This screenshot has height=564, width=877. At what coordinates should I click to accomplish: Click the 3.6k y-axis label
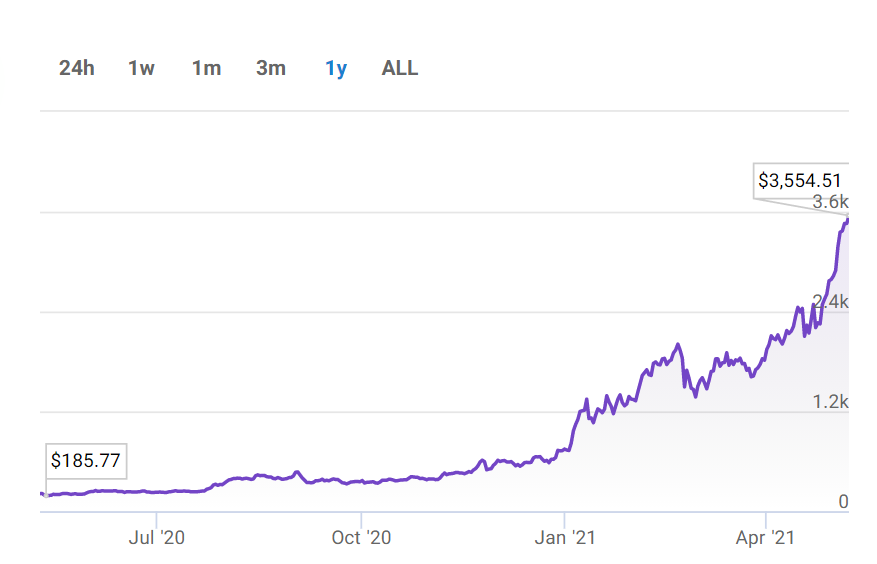830,202
